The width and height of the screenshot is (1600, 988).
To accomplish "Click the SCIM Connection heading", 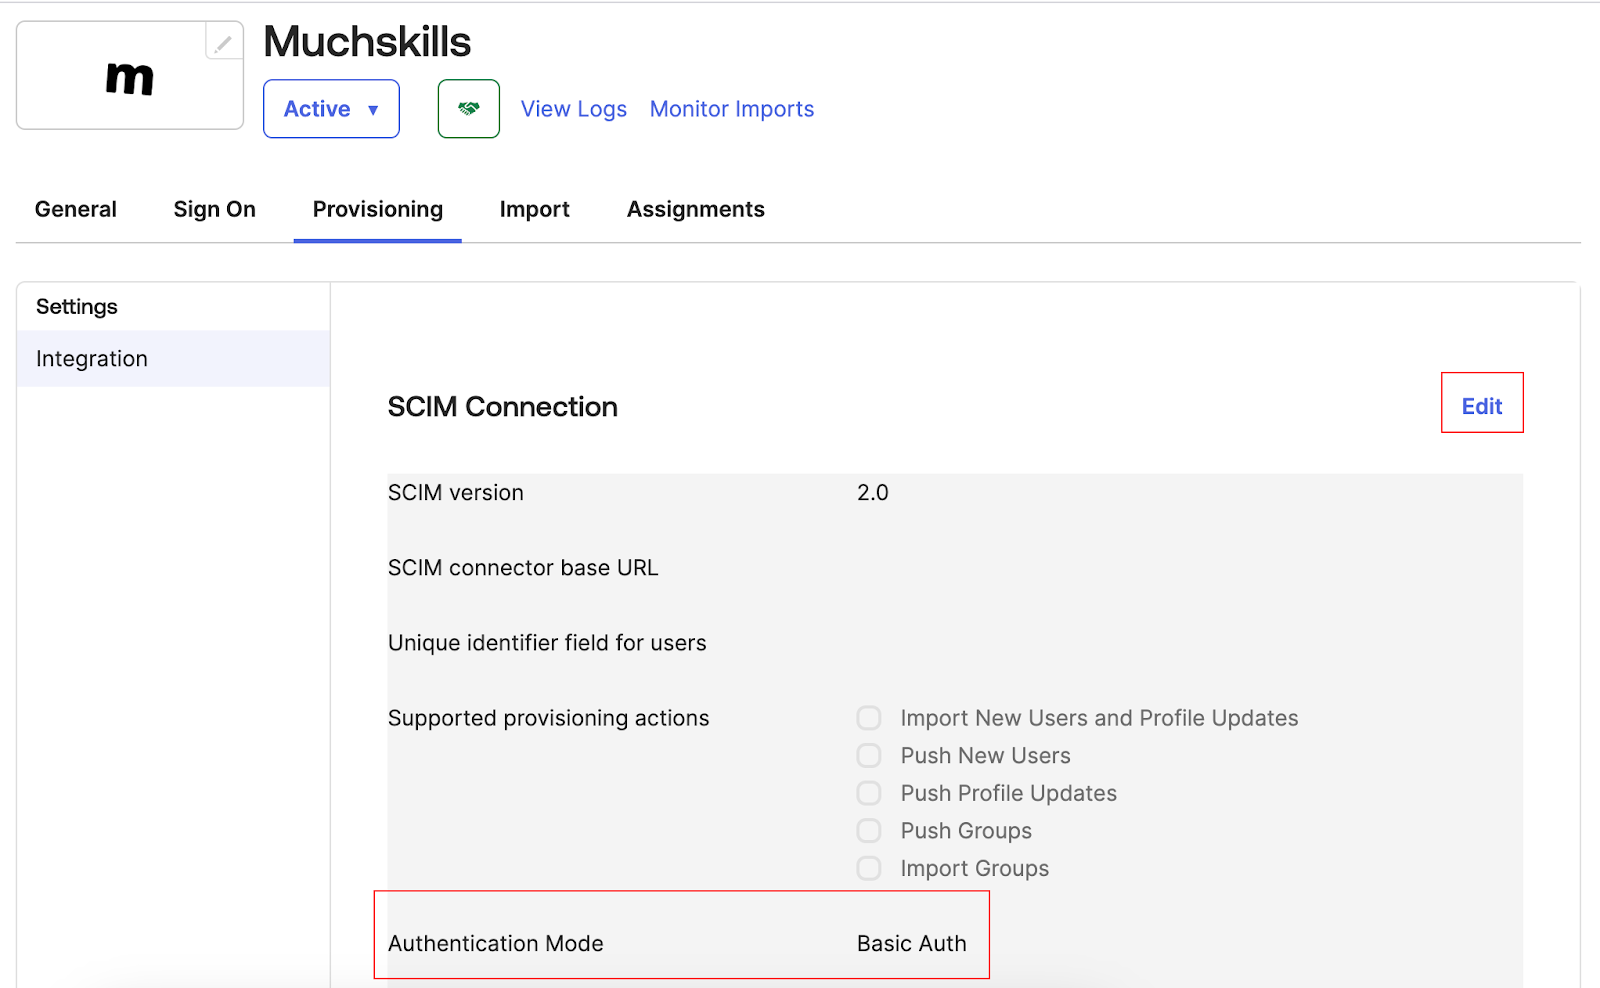I will click(x=503, y=407).
